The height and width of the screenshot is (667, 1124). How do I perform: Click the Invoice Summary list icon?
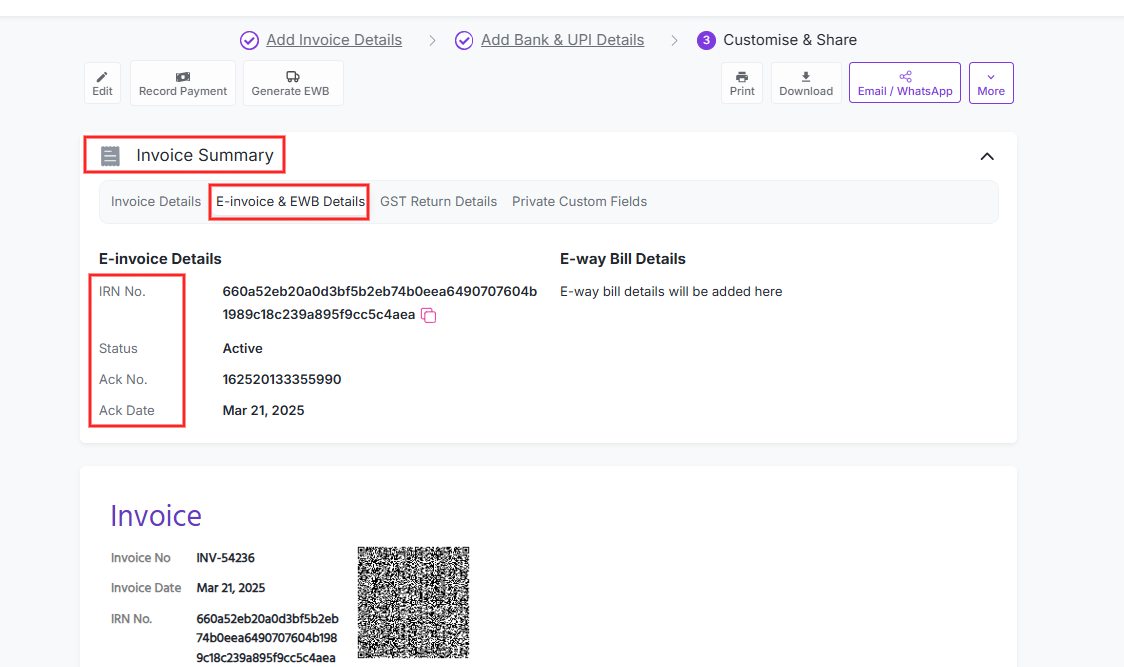tap(110, 156)
